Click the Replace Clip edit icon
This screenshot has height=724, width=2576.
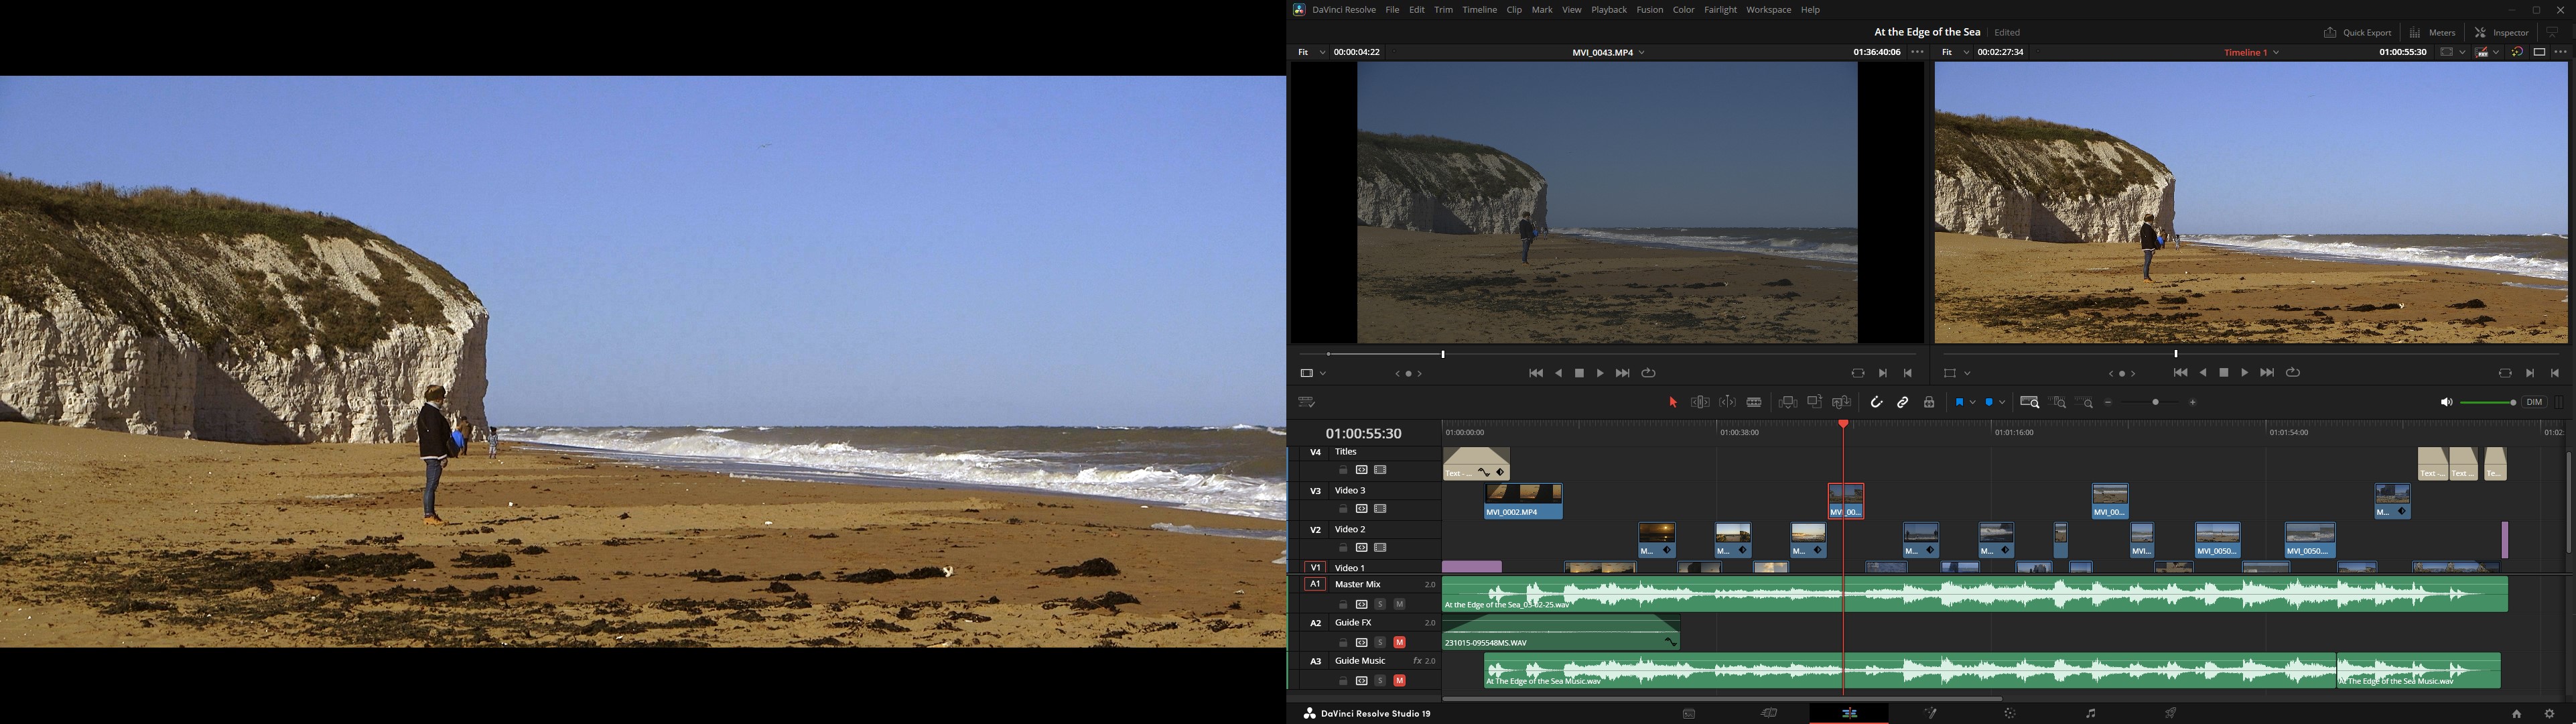[x=1842, y=402]
